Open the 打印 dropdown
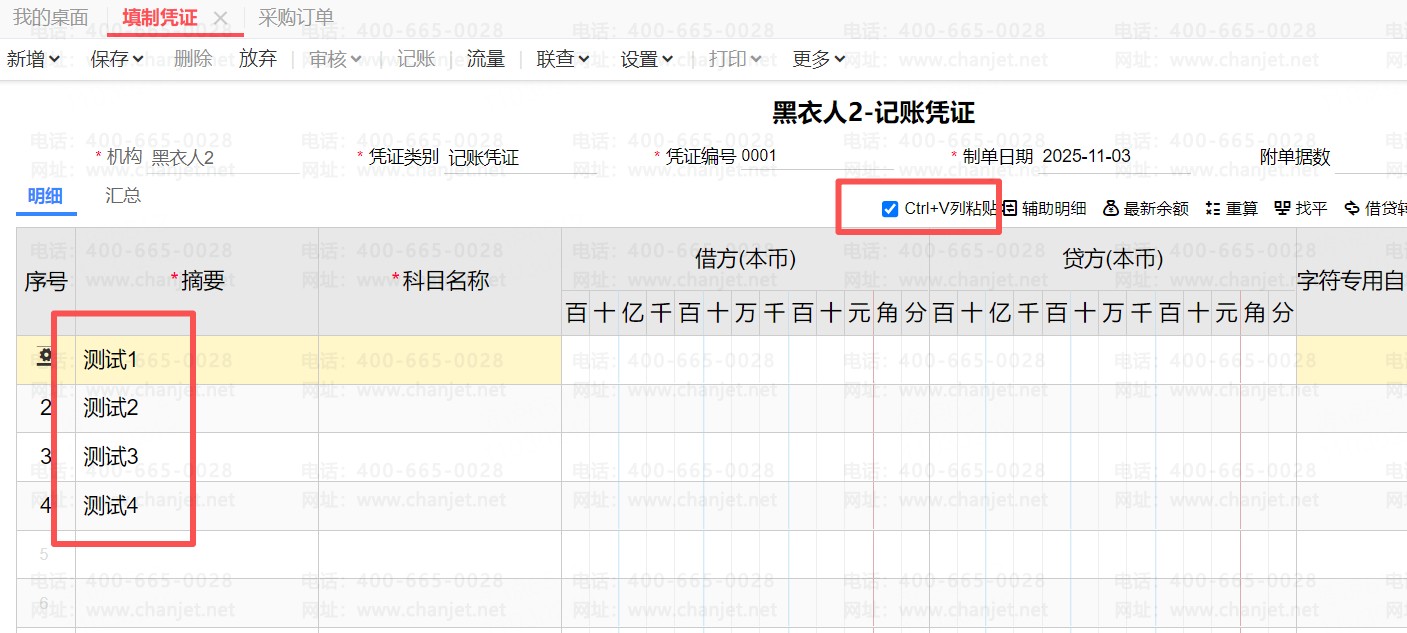The image size is (1407, 633). 735,59
